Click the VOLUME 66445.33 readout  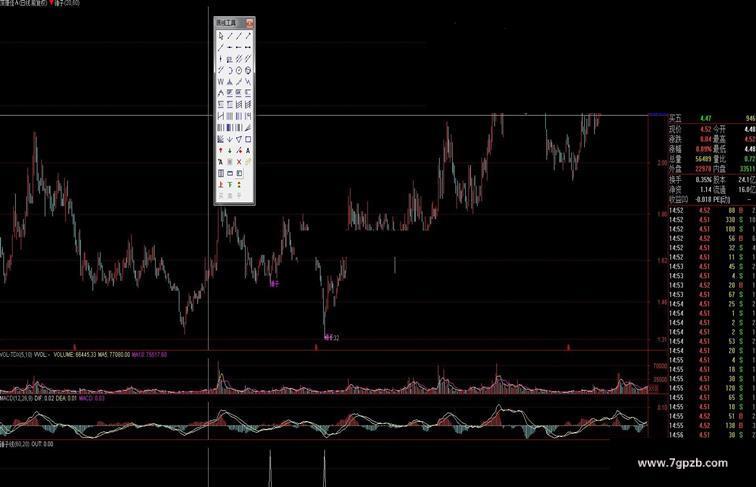point(74,355)
